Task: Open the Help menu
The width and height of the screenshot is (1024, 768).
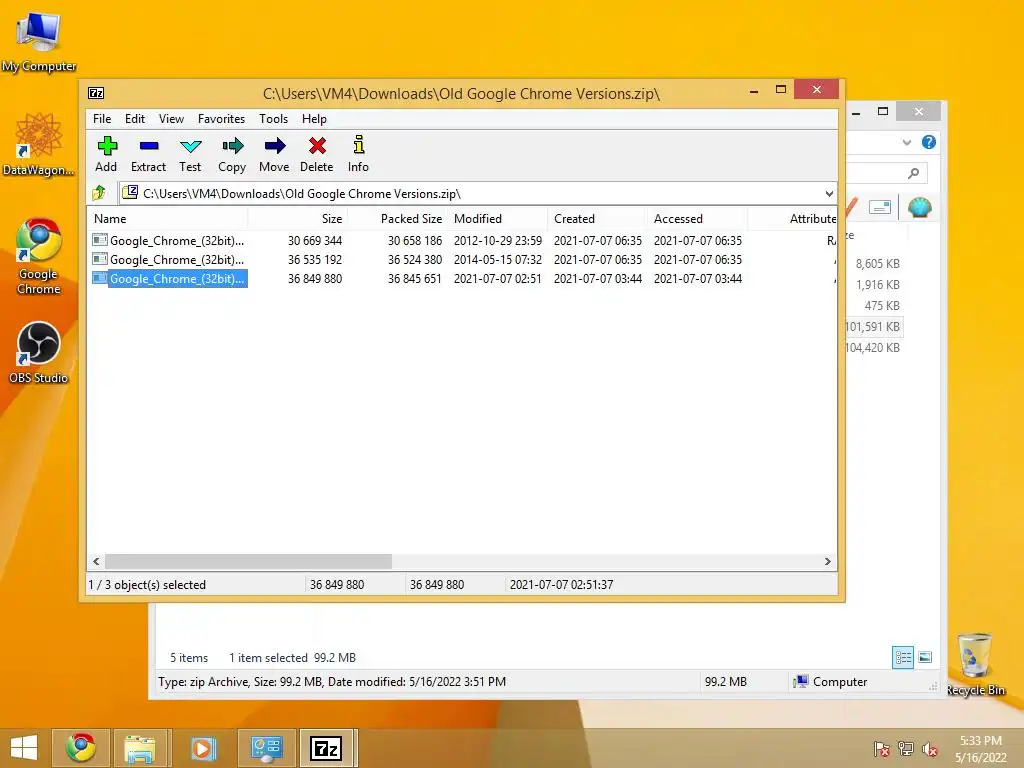Action: click(314, 119)
